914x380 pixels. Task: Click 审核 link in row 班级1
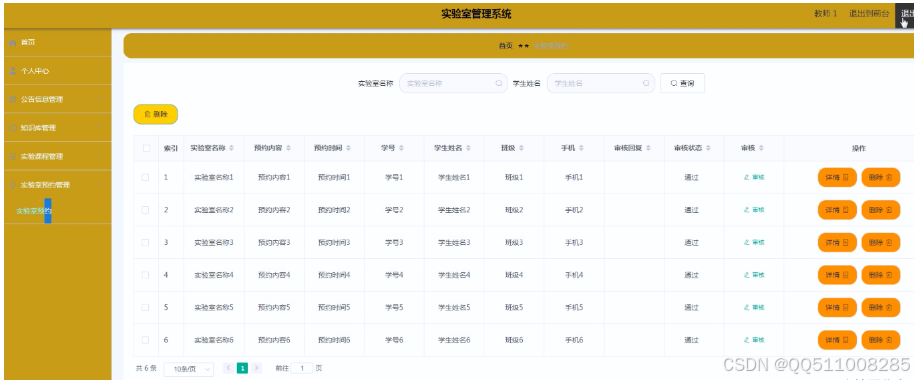[x=754, y=177]
